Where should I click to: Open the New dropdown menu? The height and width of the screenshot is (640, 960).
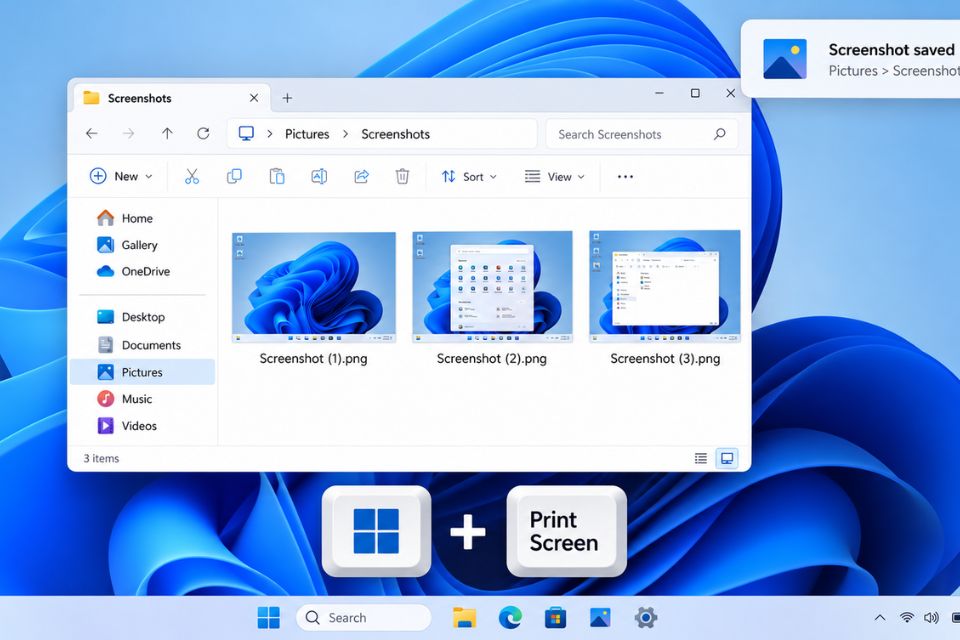pos(121,176)
